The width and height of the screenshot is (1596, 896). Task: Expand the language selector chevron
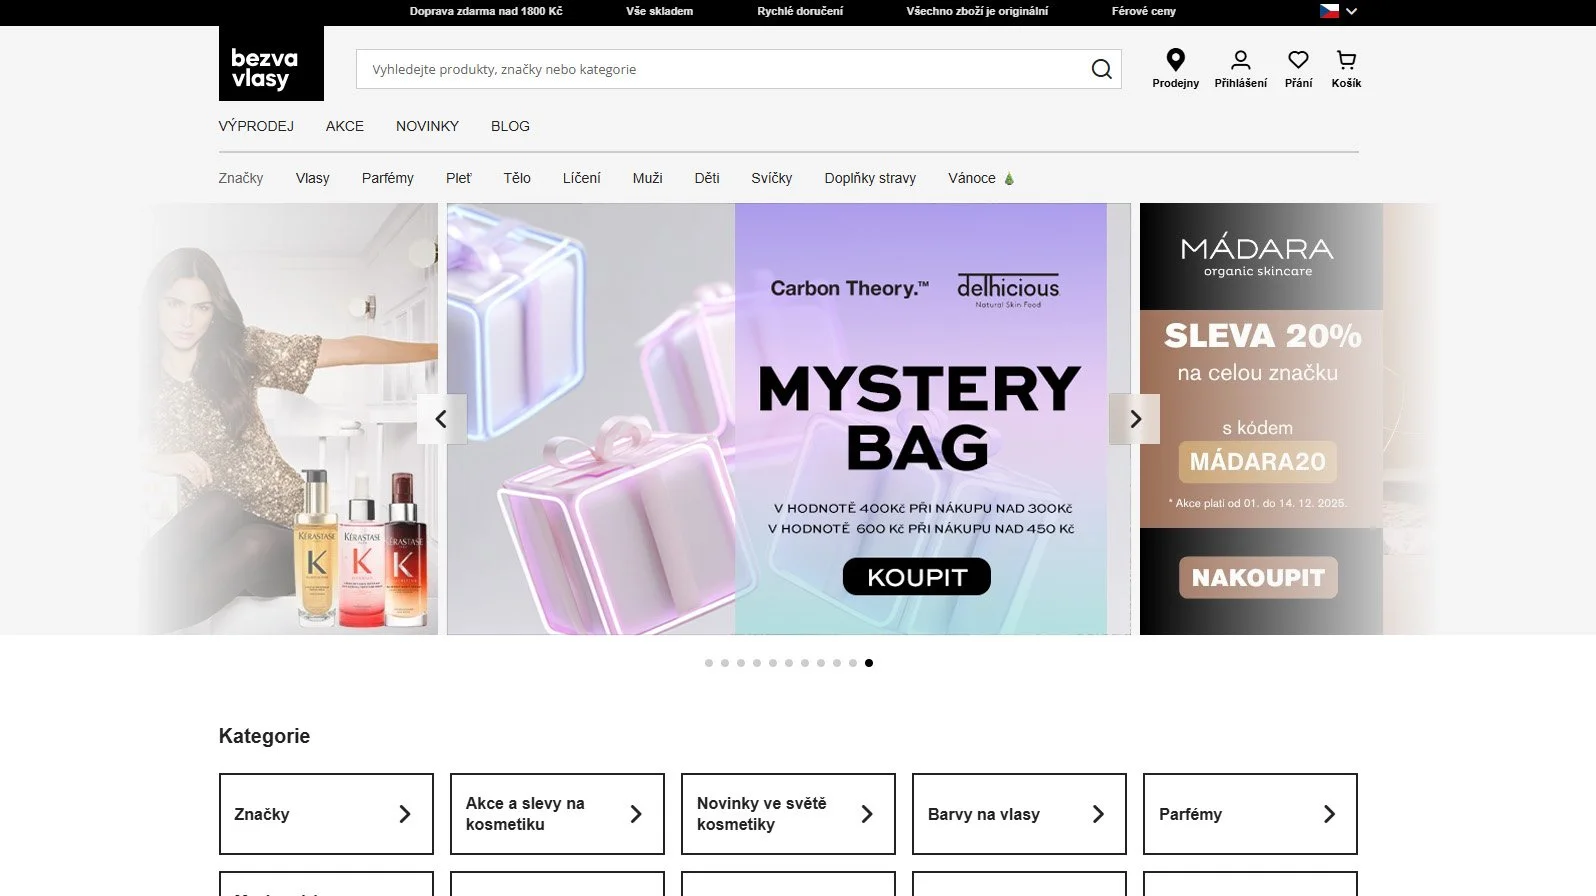pyautogui.click(x=1351, y=11)
